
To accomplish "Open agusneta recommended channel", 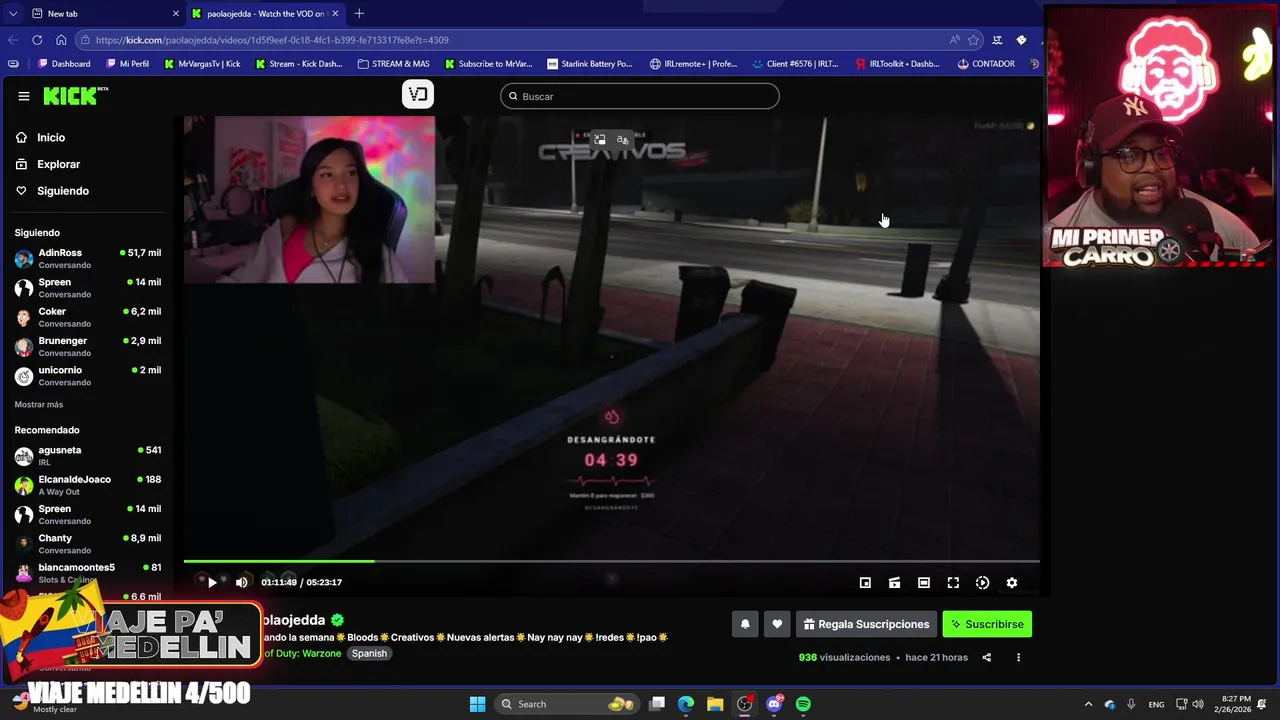I will [88, 455].
